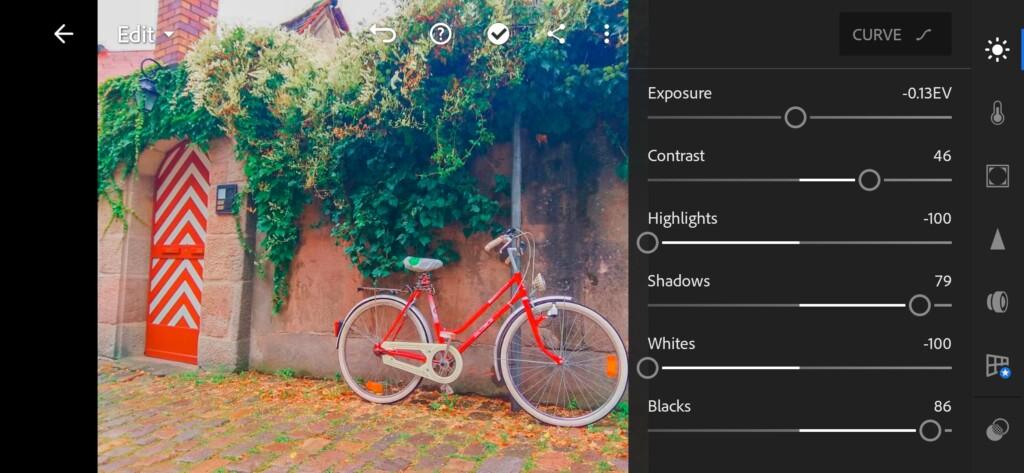
Task: Open the Profiles overlapping circles icon
Action: pyautogui.click(x=997, y=430)
